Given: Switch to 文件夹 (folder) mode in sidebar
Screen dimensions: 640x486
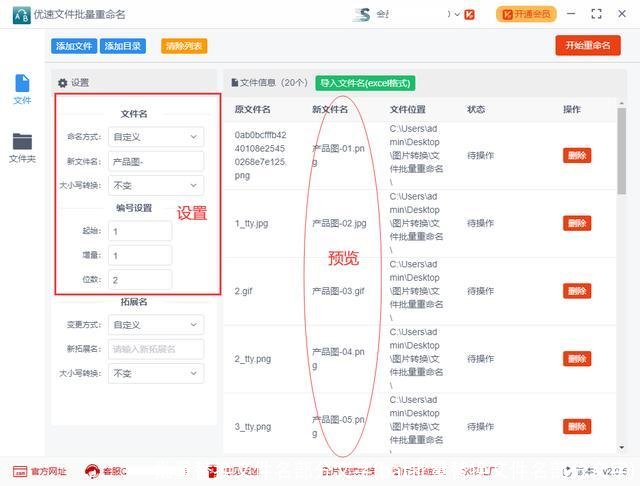Looking at the screenshot, I should click(x=22, y=148).
